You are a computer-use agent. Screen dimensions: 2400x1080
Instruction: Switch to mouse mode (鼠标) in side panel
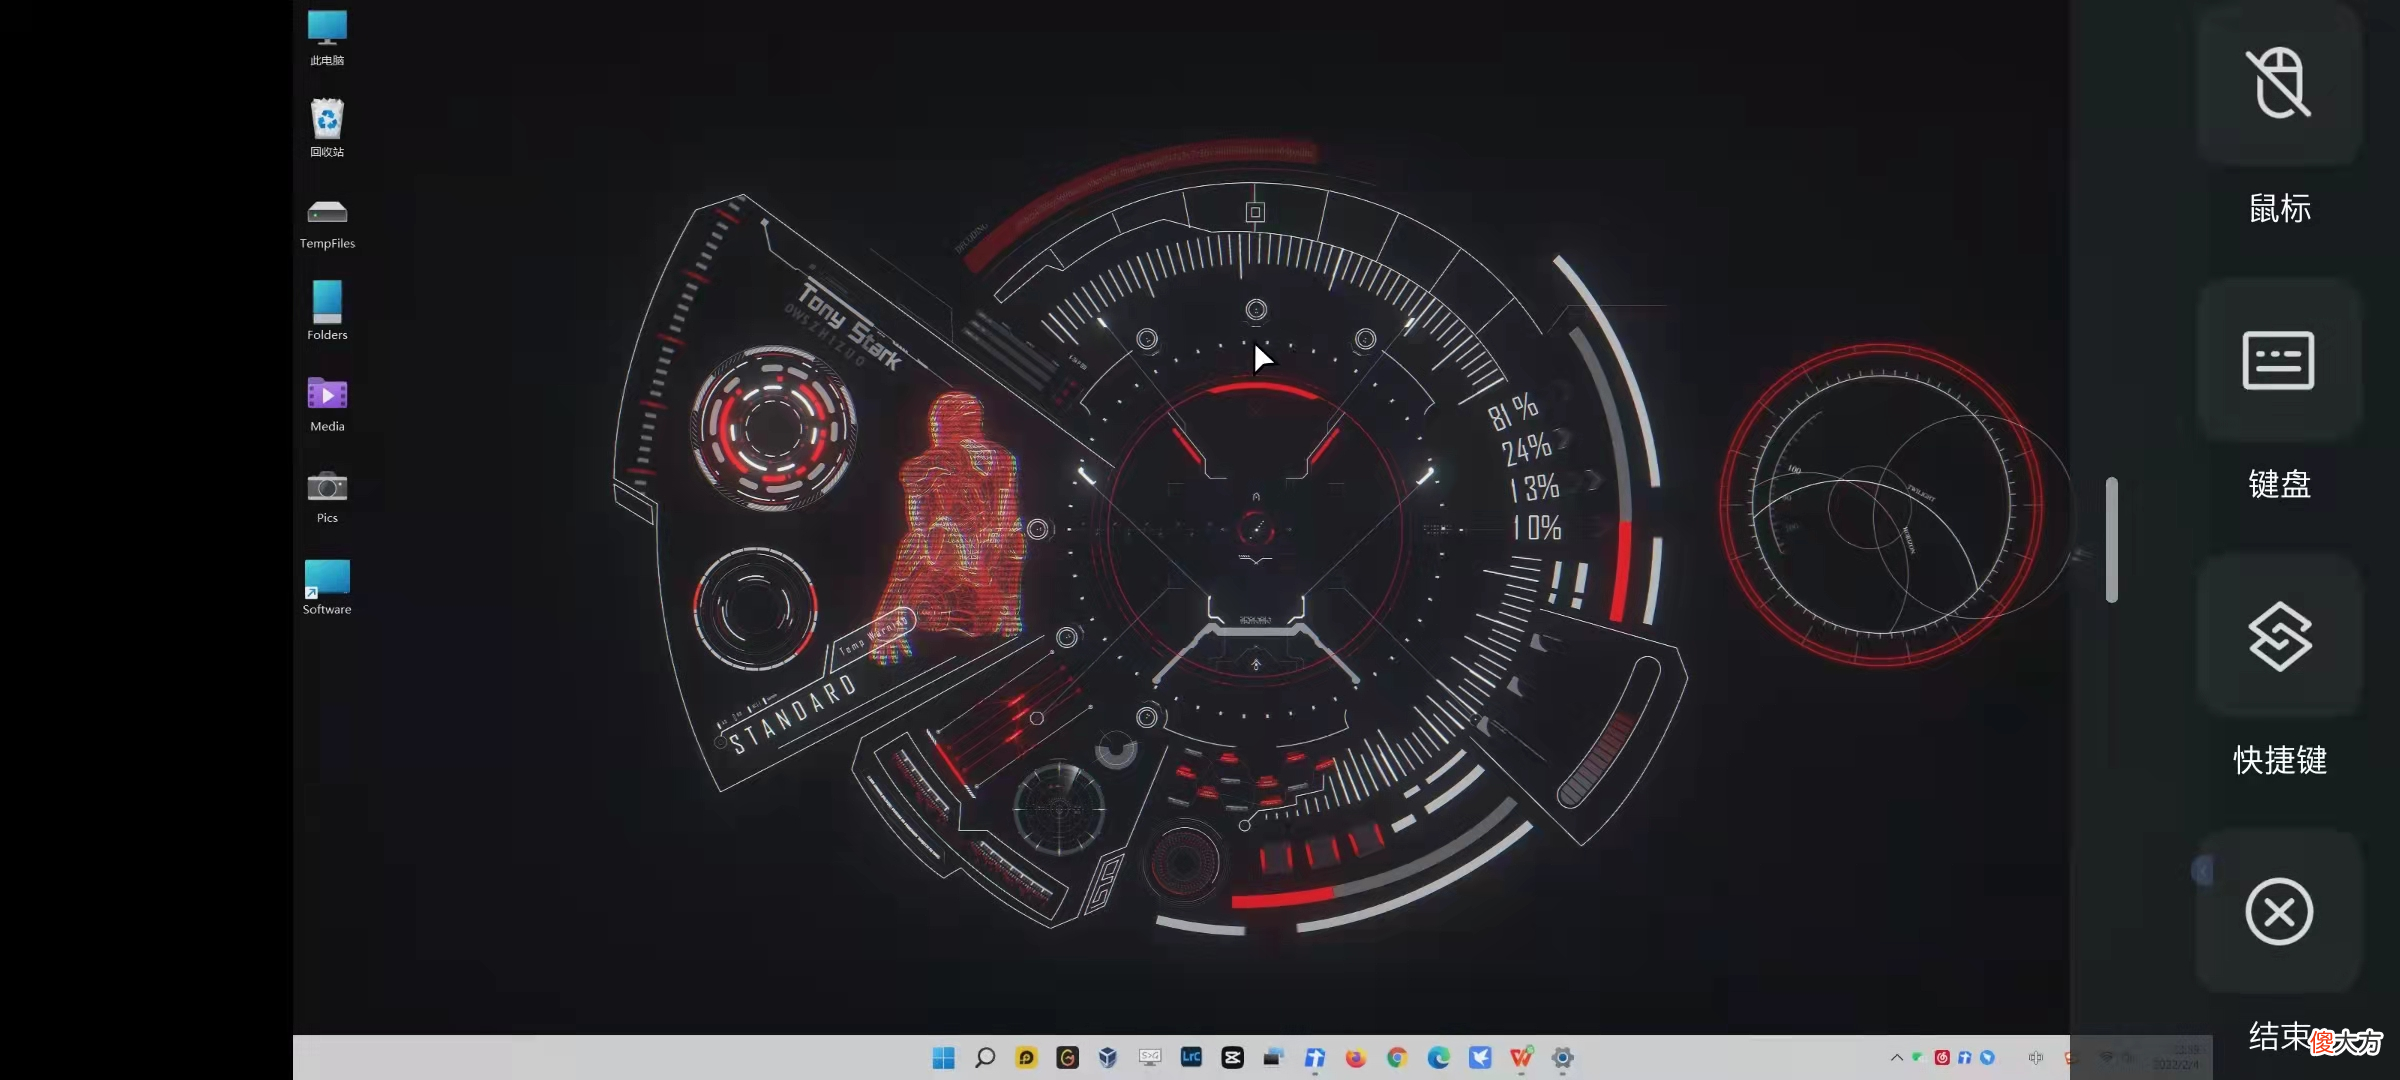(x=2279, y=83)
